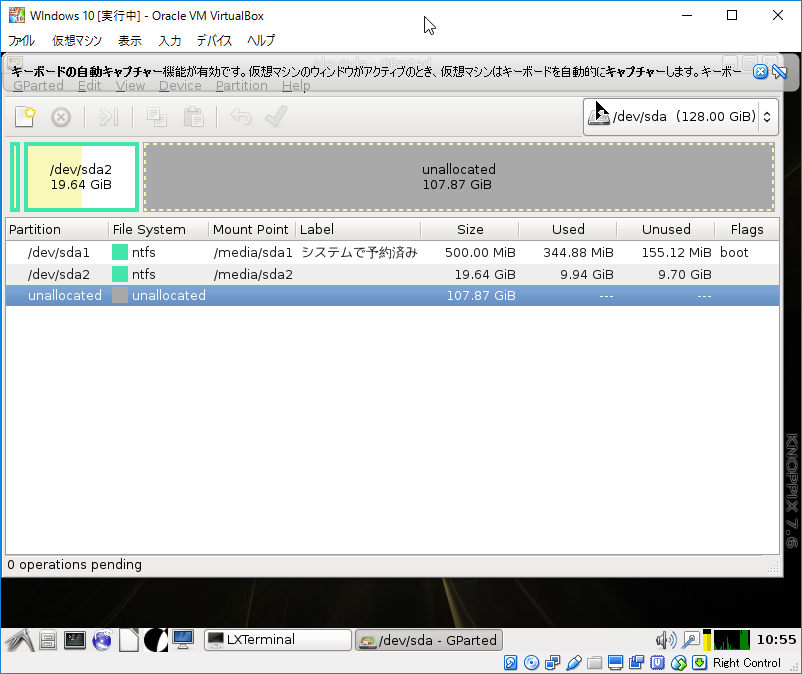
Task: Select the unallocated partition row
Action: 392,296
